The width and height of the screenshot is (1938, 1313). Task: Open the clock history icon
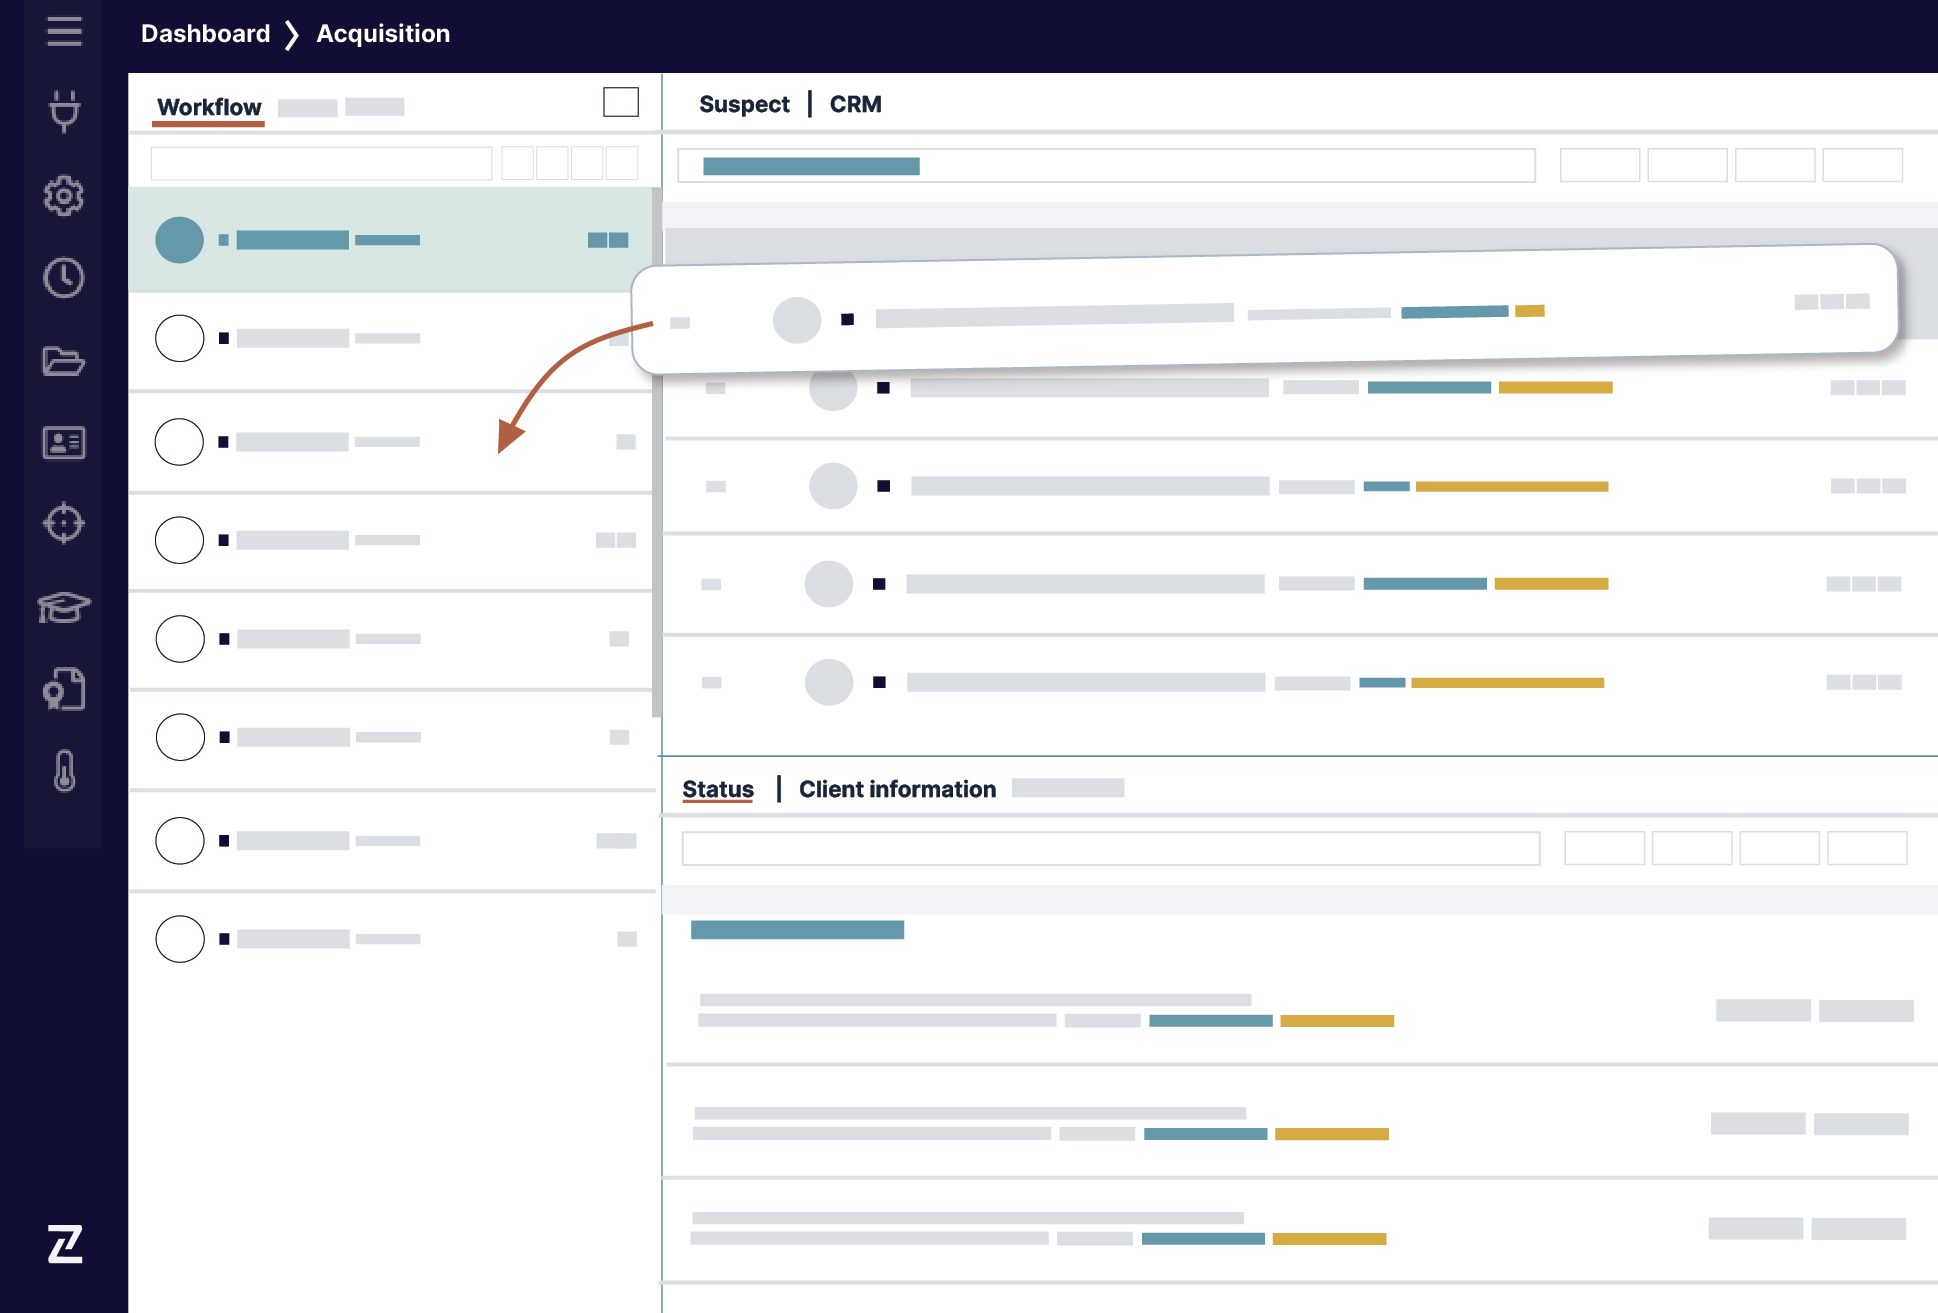pyautogui.click(x=64, y=278)
